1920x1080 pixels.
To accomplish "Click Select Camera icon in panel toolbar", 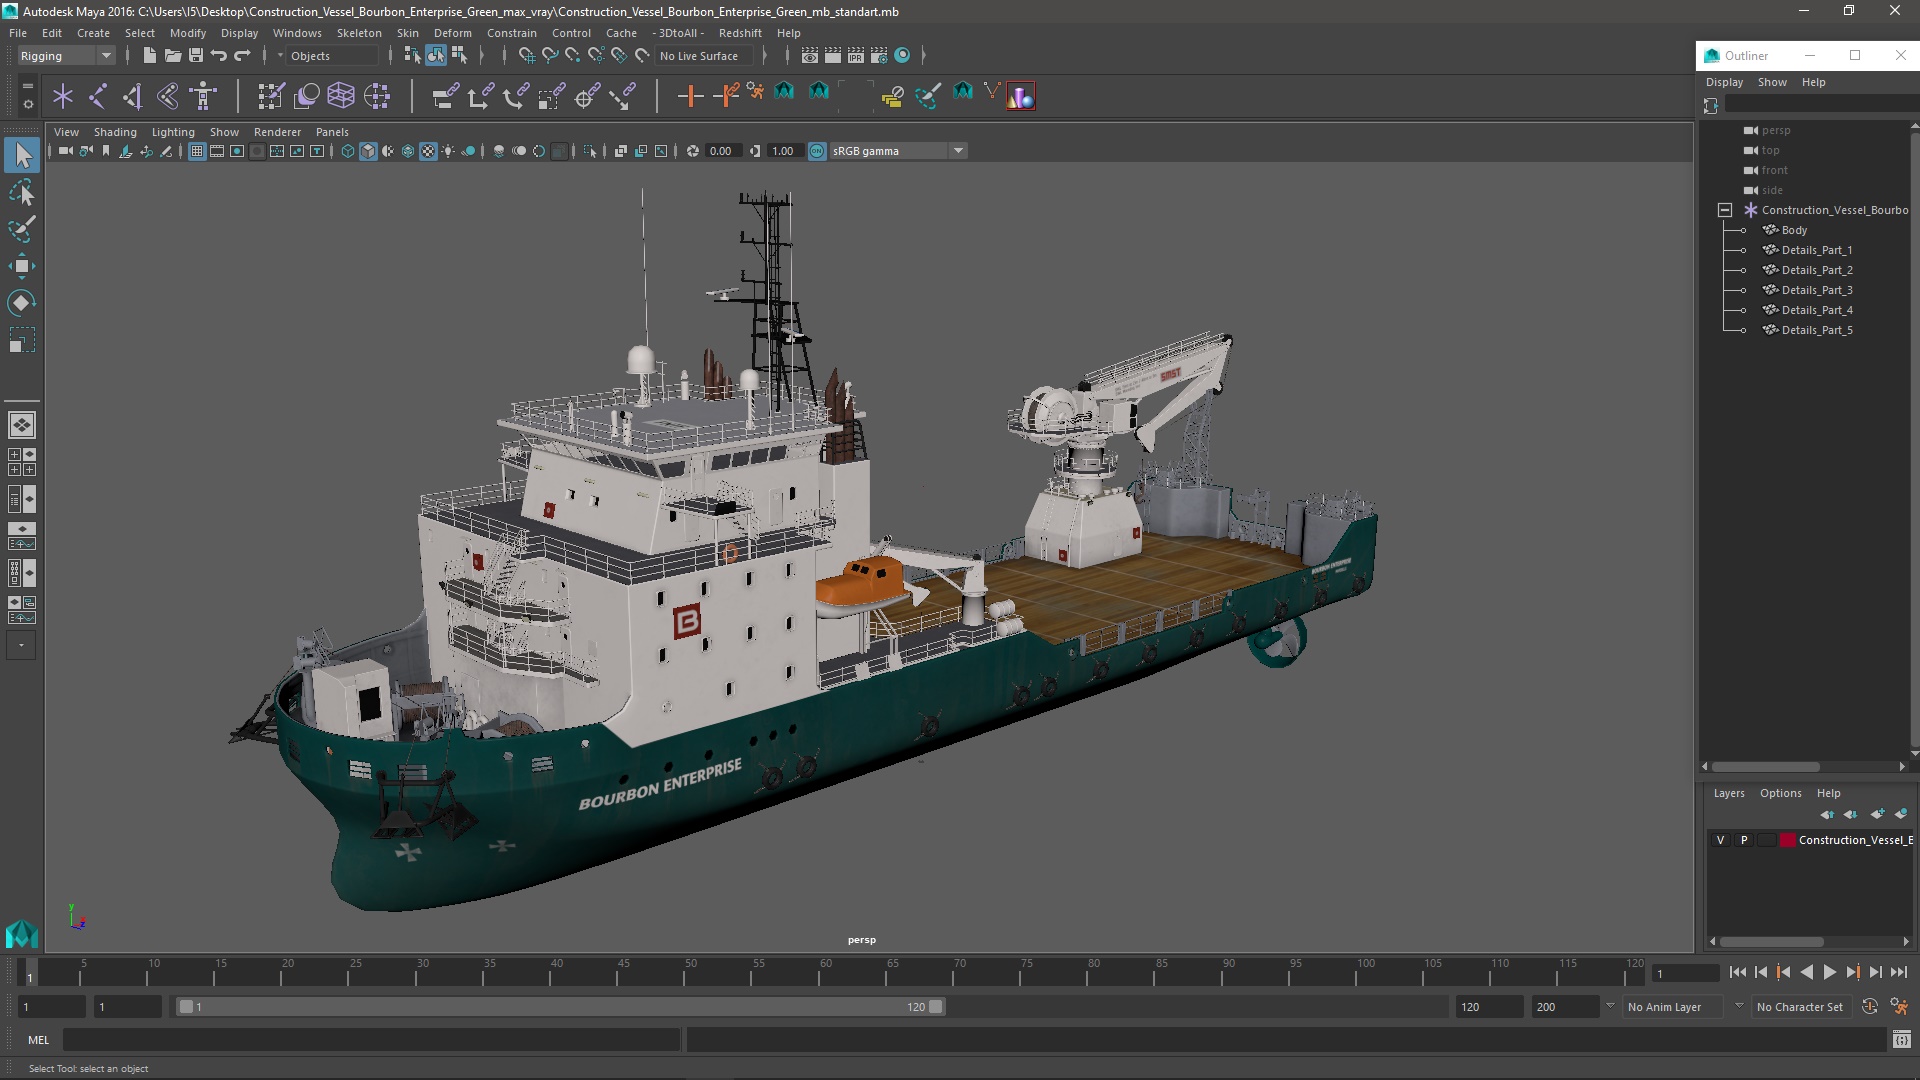I will pyautogui.click(x=66, y=151).
